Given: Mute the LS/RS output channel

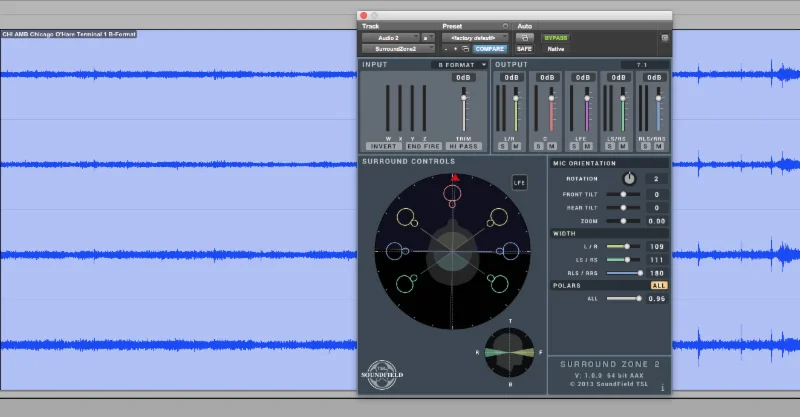Looking at the screenshot, I should (x=623, y=146).
